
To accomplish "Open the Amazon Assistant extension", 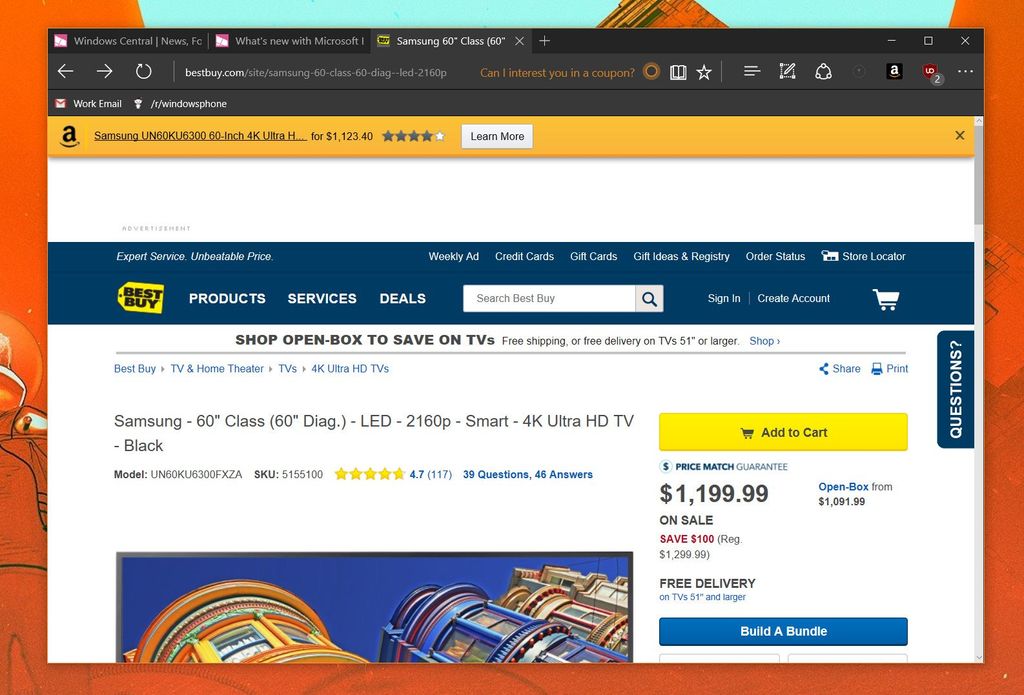I will point(893,71).
